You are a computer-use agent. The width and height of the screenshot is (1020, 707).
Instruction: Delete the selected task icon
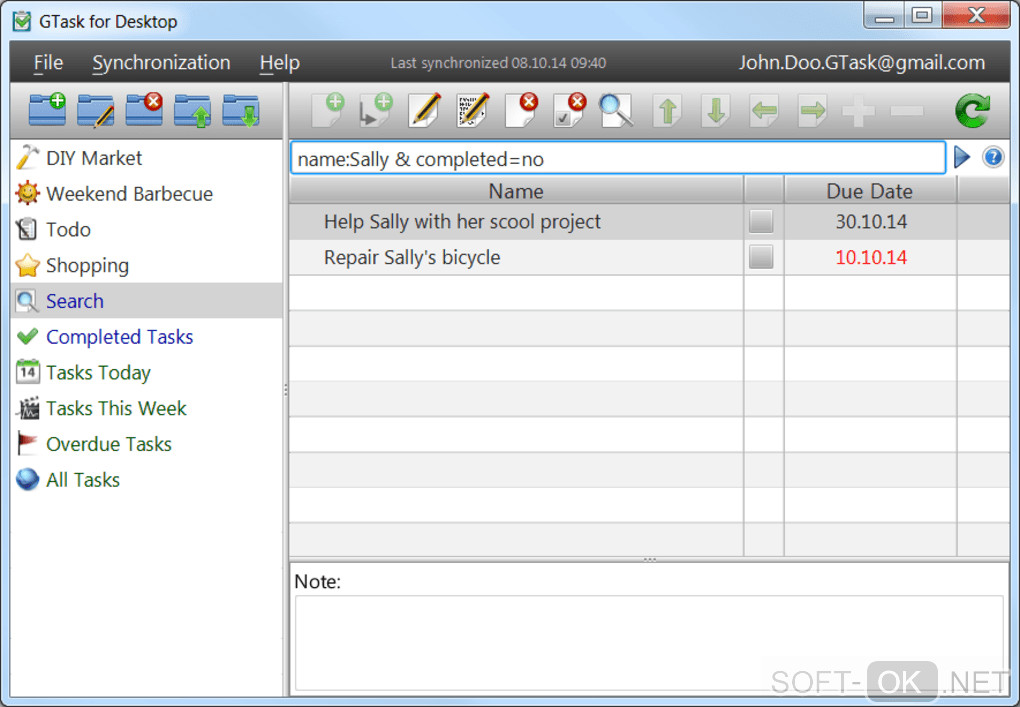(521, 110)
